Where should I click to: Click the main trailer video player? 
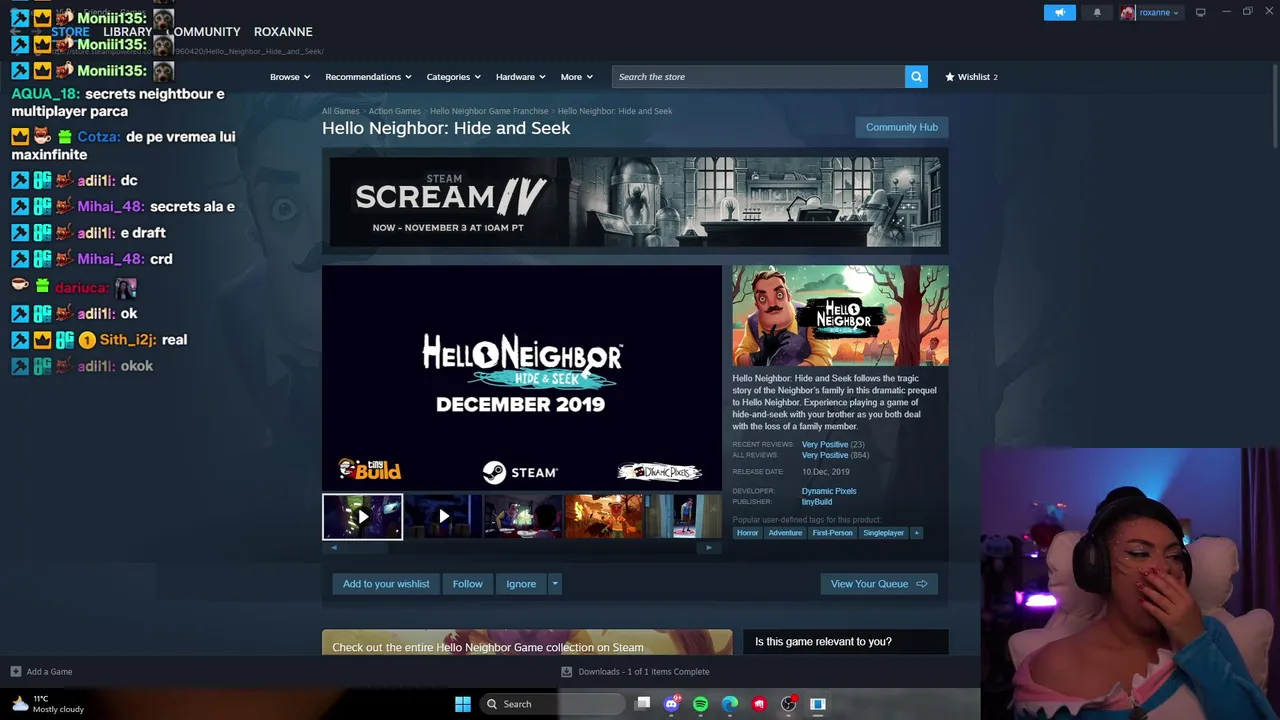pos(521,378)
